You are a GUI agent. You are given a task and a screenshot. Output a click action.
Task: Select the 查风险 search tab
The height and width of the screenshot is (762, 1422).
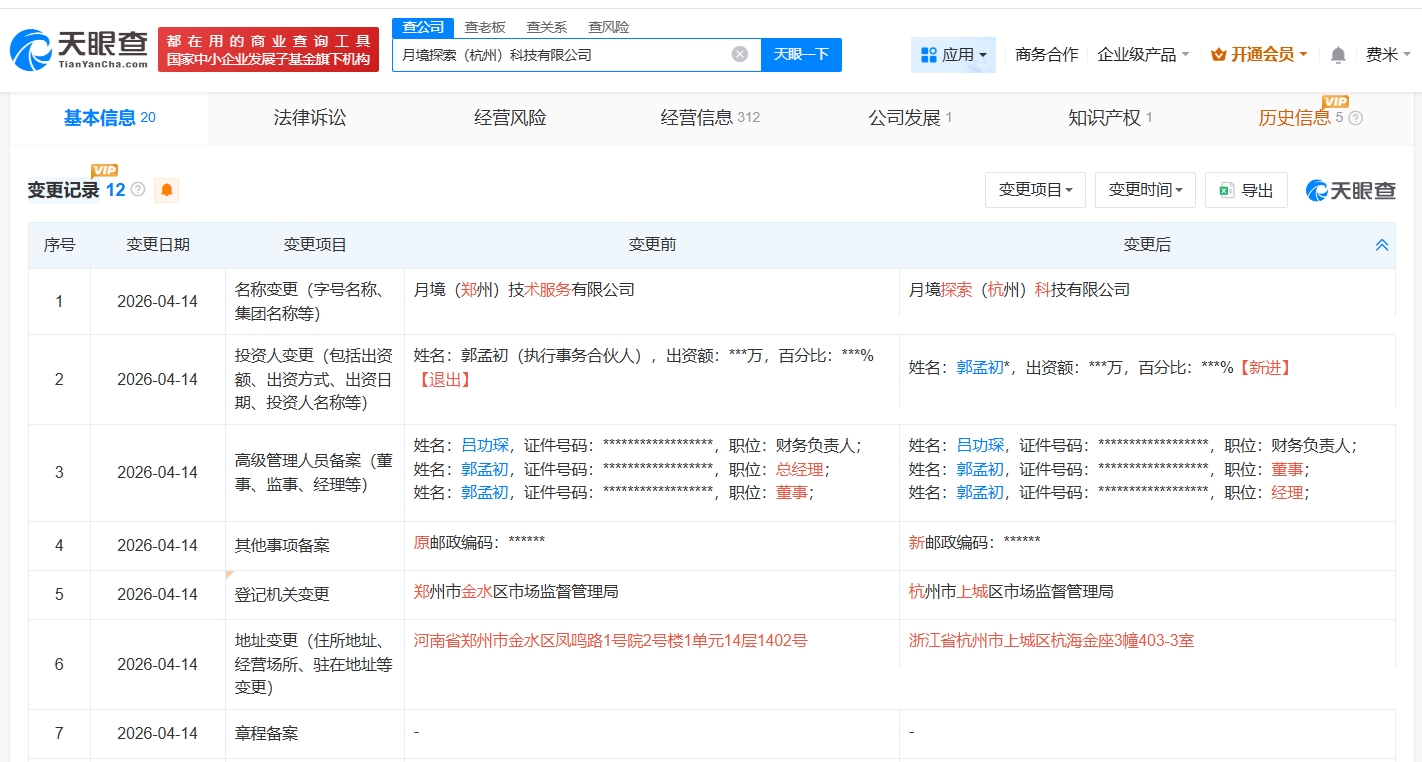[609, 27]
